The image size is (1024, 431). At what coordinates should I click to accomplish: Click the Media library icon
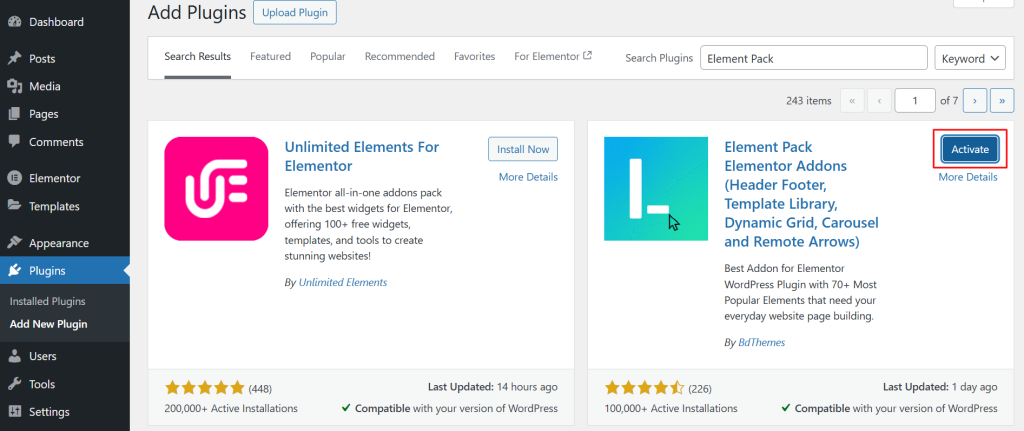coord(14,87)
